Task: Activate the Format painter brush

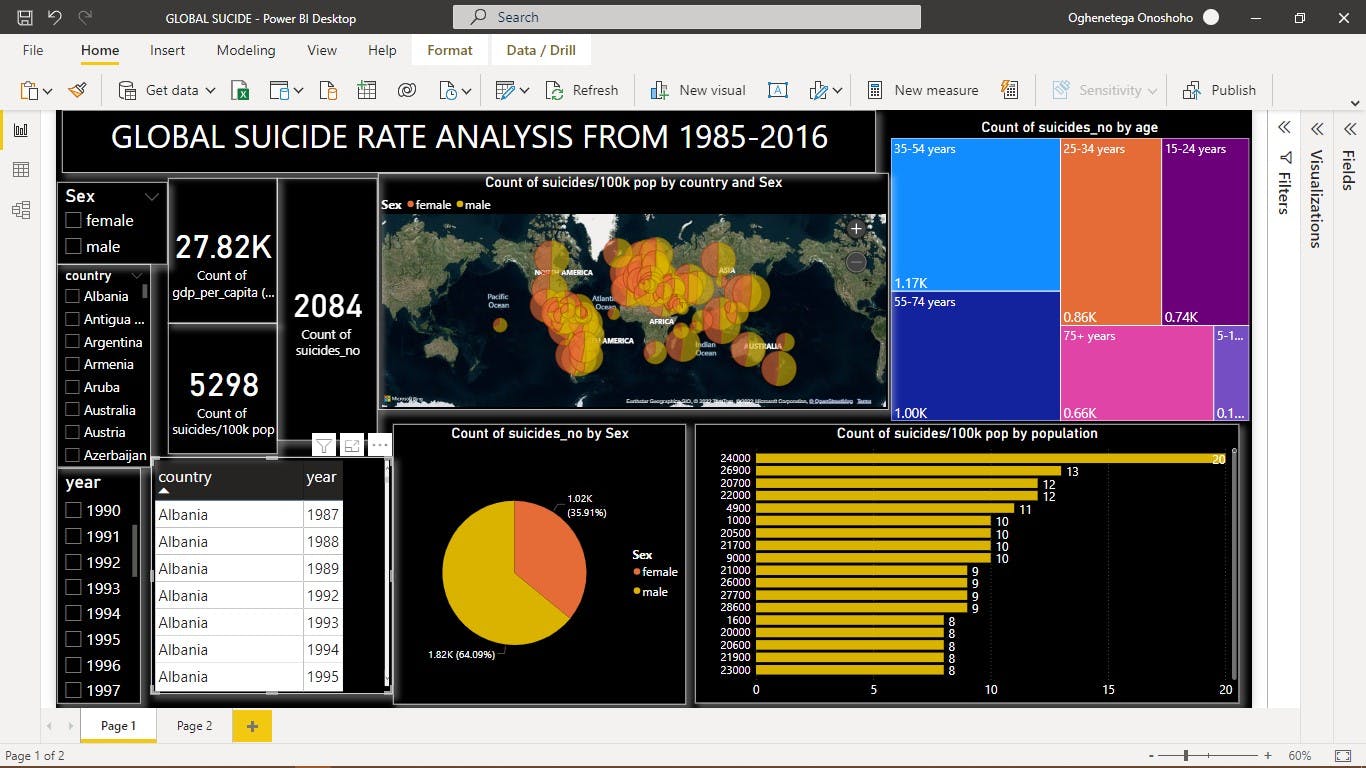Action: point(78,90)
